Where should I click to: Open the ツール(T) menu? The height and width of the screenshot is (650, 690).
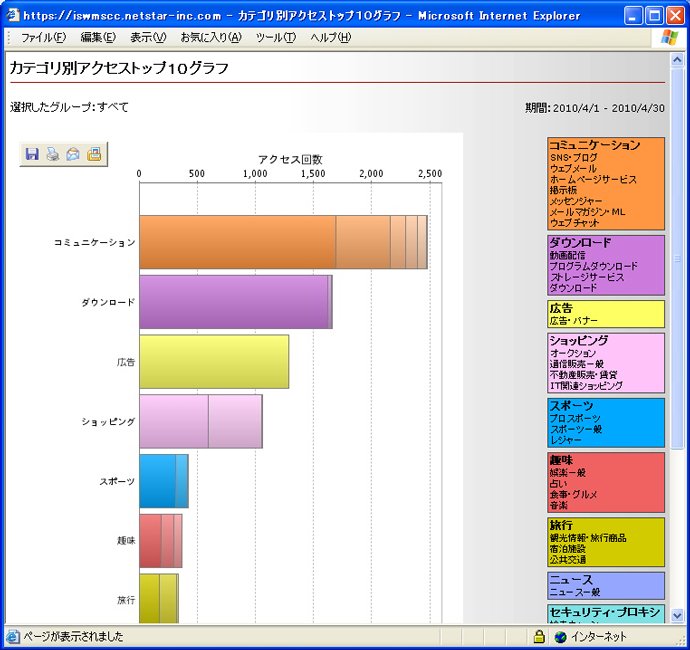pyautogui.click(x=275, y=37)
